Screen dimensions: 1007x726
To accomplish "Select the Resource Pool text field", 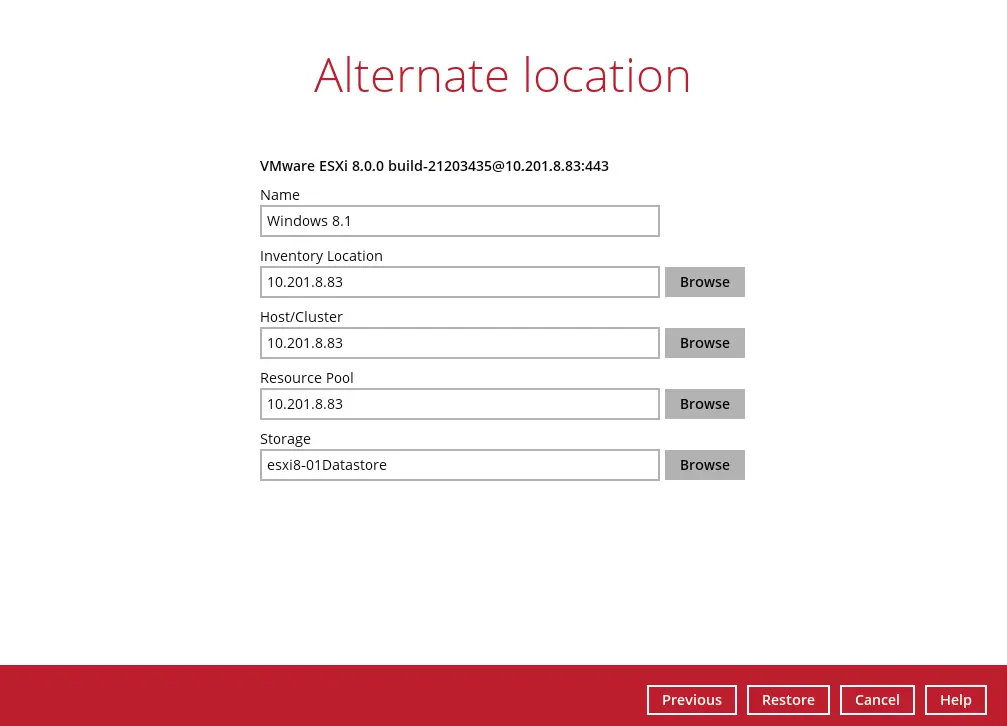I will (459, 404).
